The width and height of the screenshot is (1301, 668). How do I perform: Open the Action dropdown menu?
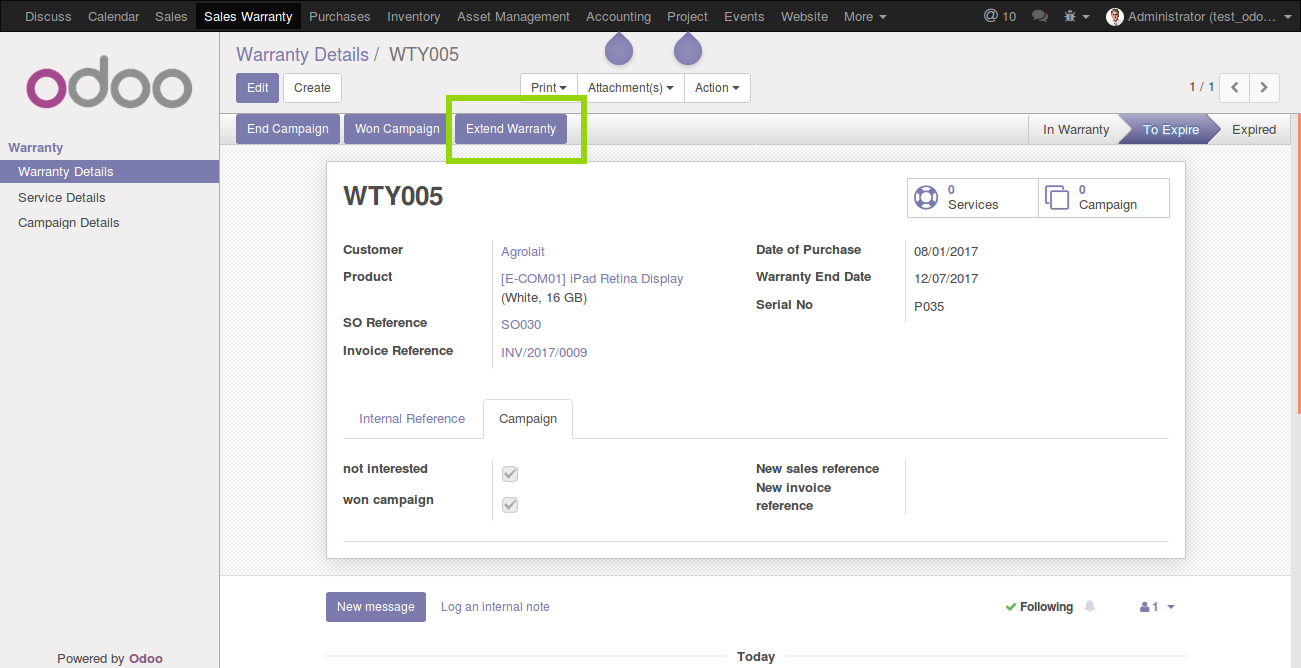[x=717, y=88]
